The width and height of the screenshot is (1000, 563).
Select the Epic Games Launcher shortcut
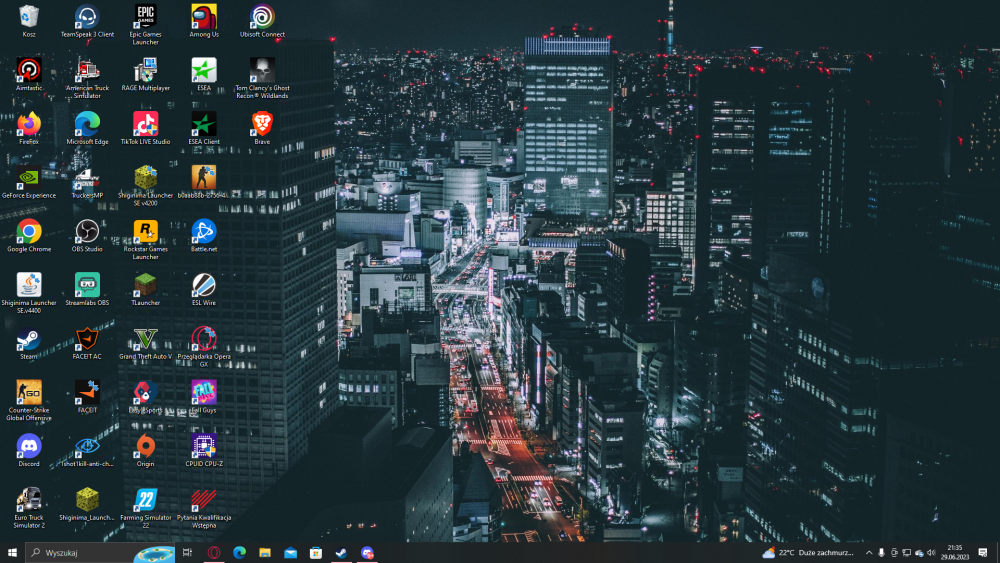[x=145, y=24]
